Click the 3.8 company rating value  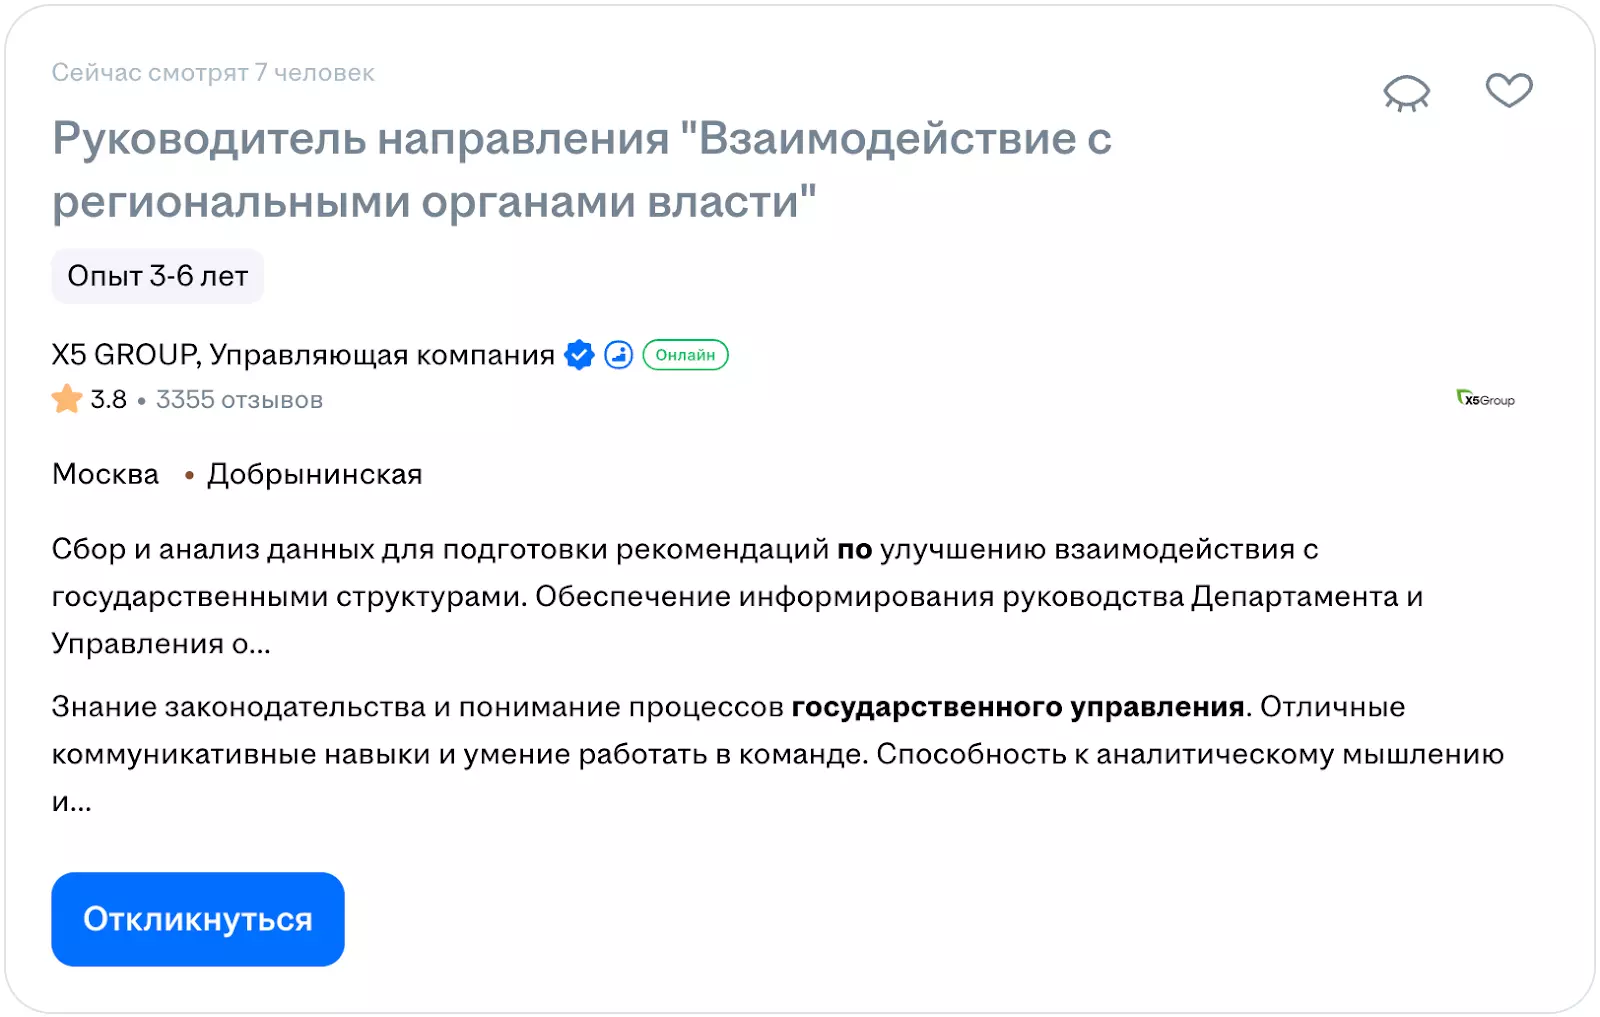click(108, 400)
